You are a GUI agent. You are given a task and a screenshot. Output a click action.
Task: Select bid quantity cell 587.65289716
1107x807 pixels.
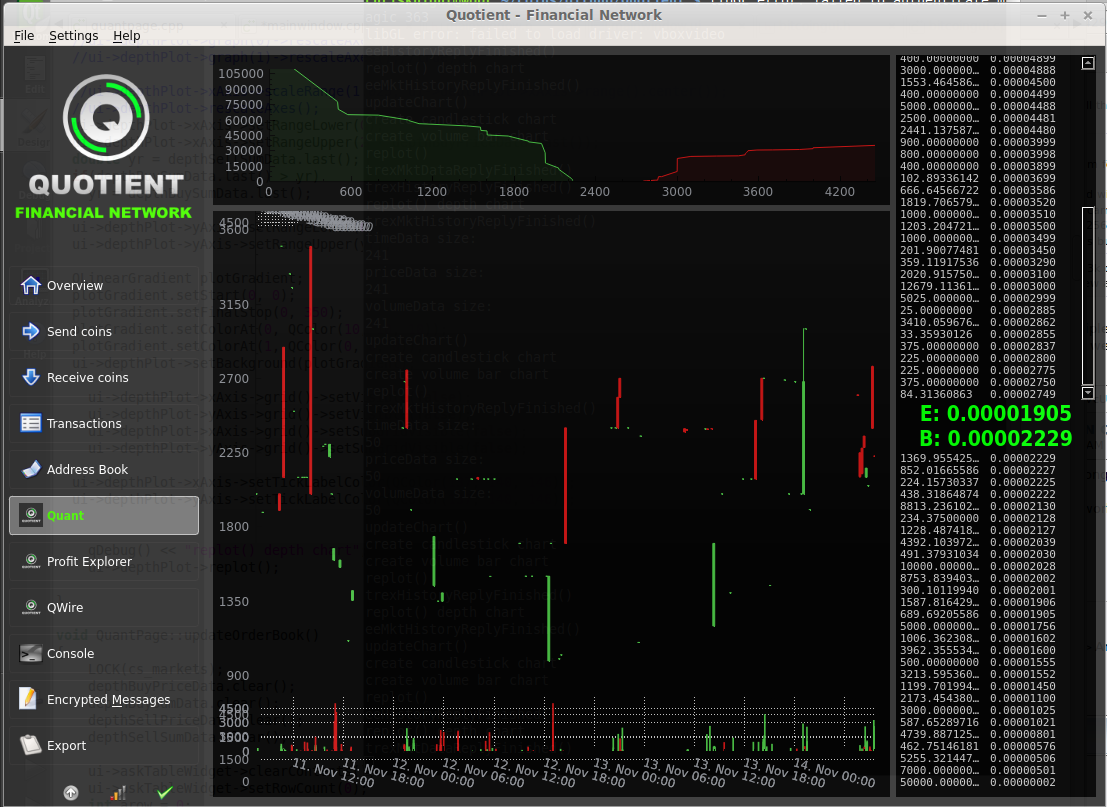(x=940, y=722)
